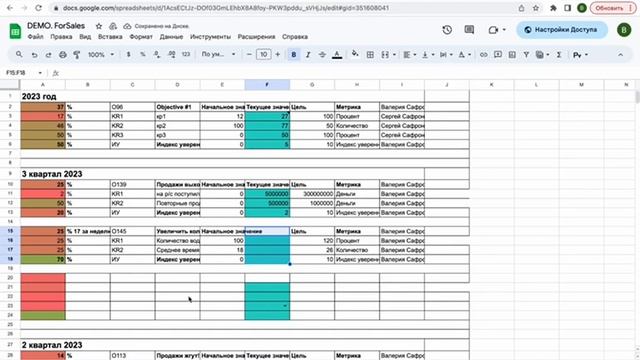Screen dimensions: 640x360
Task: Open text wrapping dropdown
Action: [446, 55]
